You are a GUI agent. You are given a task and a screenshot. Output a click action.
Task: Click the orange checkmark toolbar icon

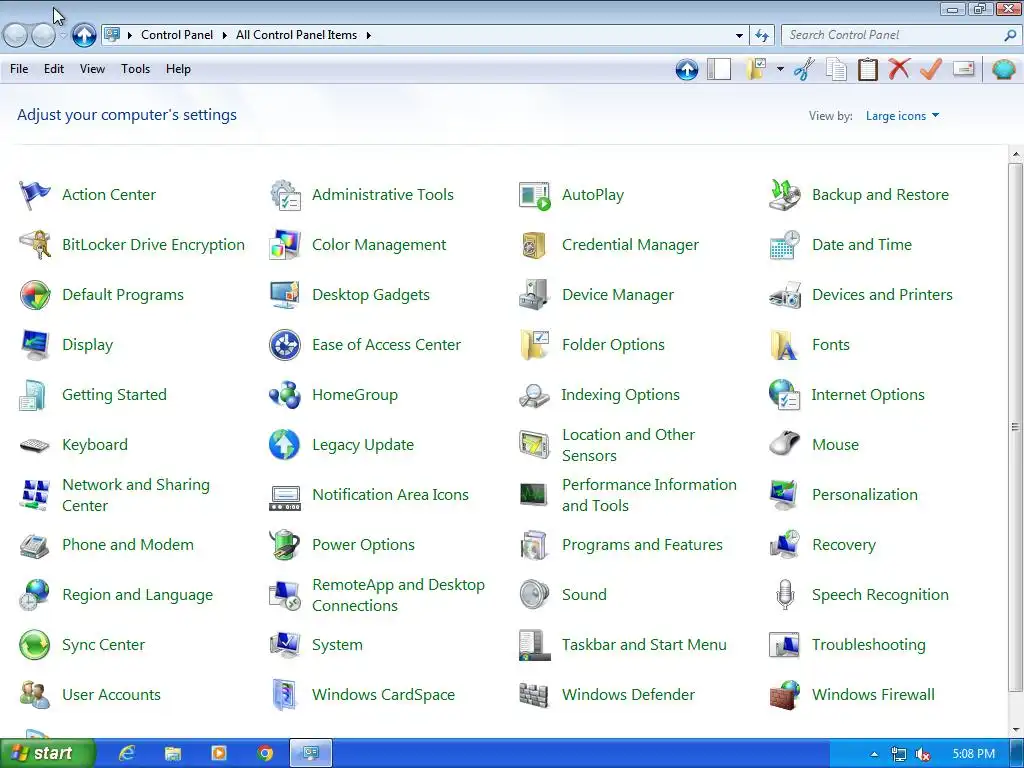931,69
